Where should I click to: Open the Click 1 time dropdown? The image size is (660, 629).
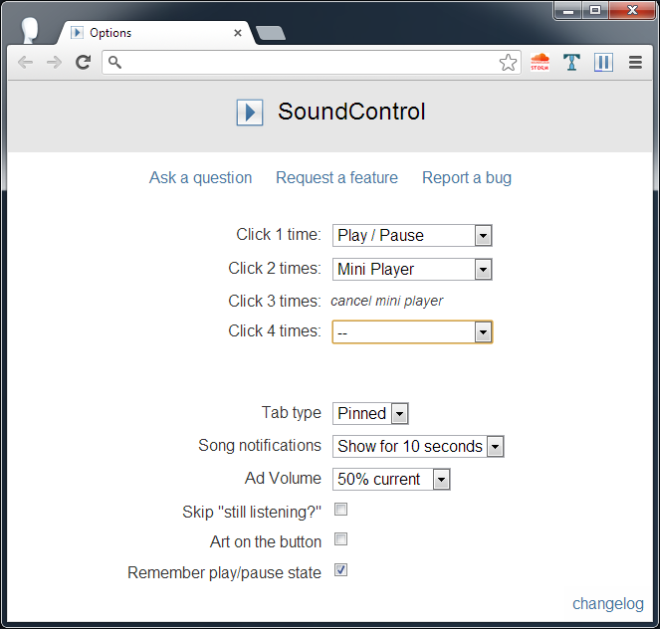pos(412,235)
